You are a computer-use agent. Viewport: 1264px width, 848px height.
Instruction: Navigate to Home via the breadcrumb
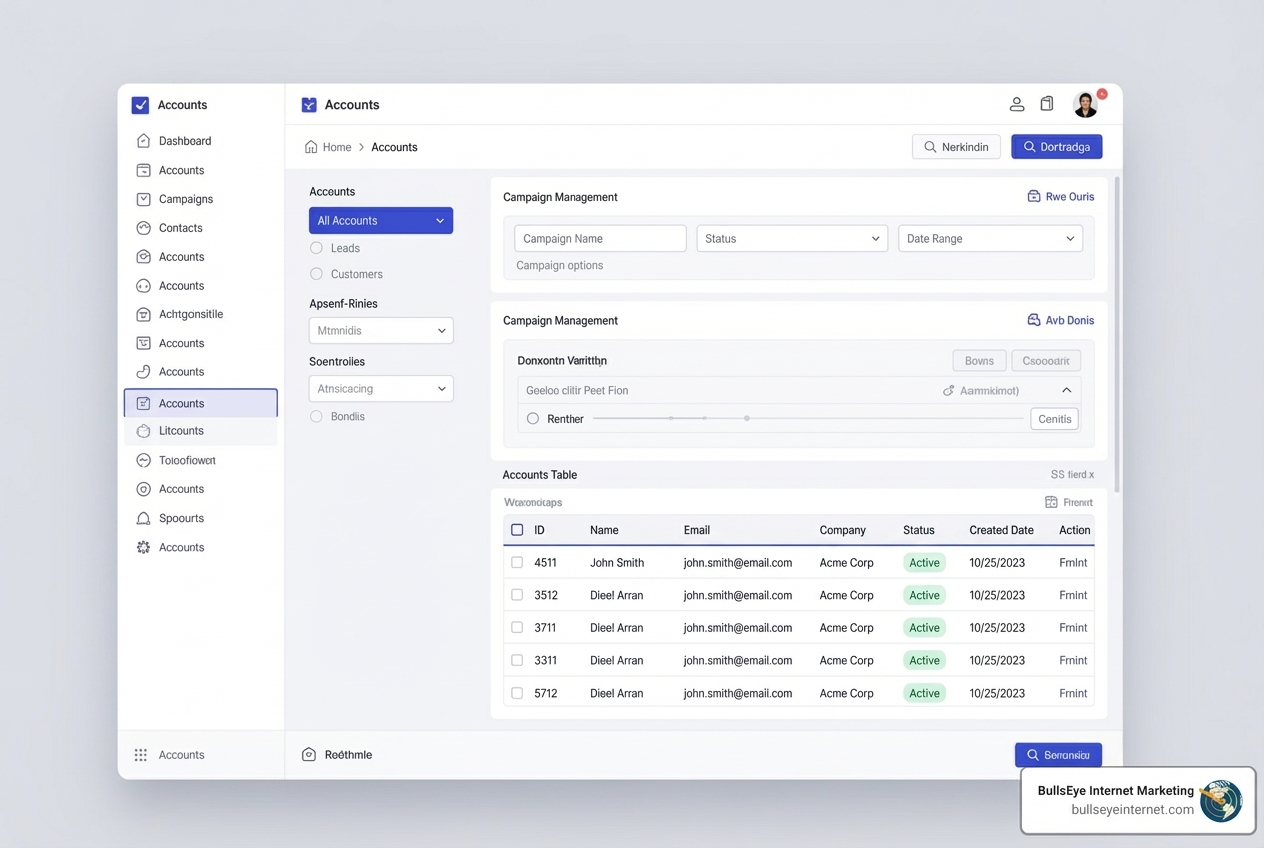pyautogui.click(x=337, y=146)
